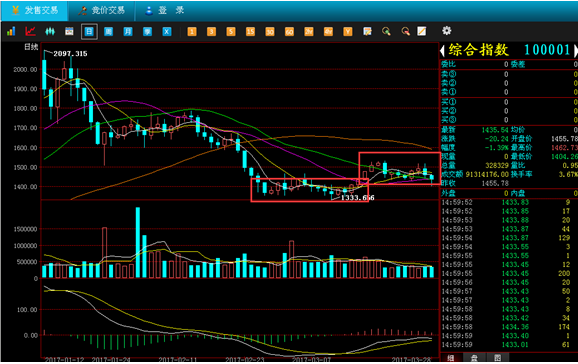Open the drawing line tool icon
Viewport: 578px width, 364px height.
421,31
